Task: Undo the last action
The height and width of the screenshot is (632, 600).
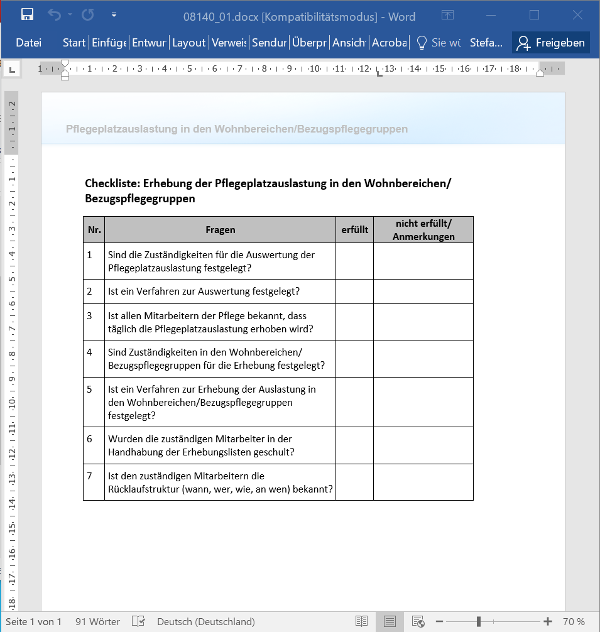Action: pos(54,15)
